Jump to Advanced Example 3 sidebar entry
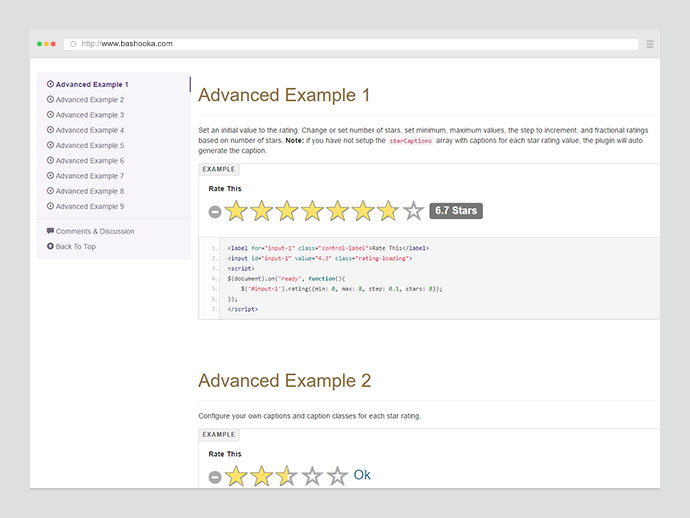 pyautogui.click(x=85, y=114)
